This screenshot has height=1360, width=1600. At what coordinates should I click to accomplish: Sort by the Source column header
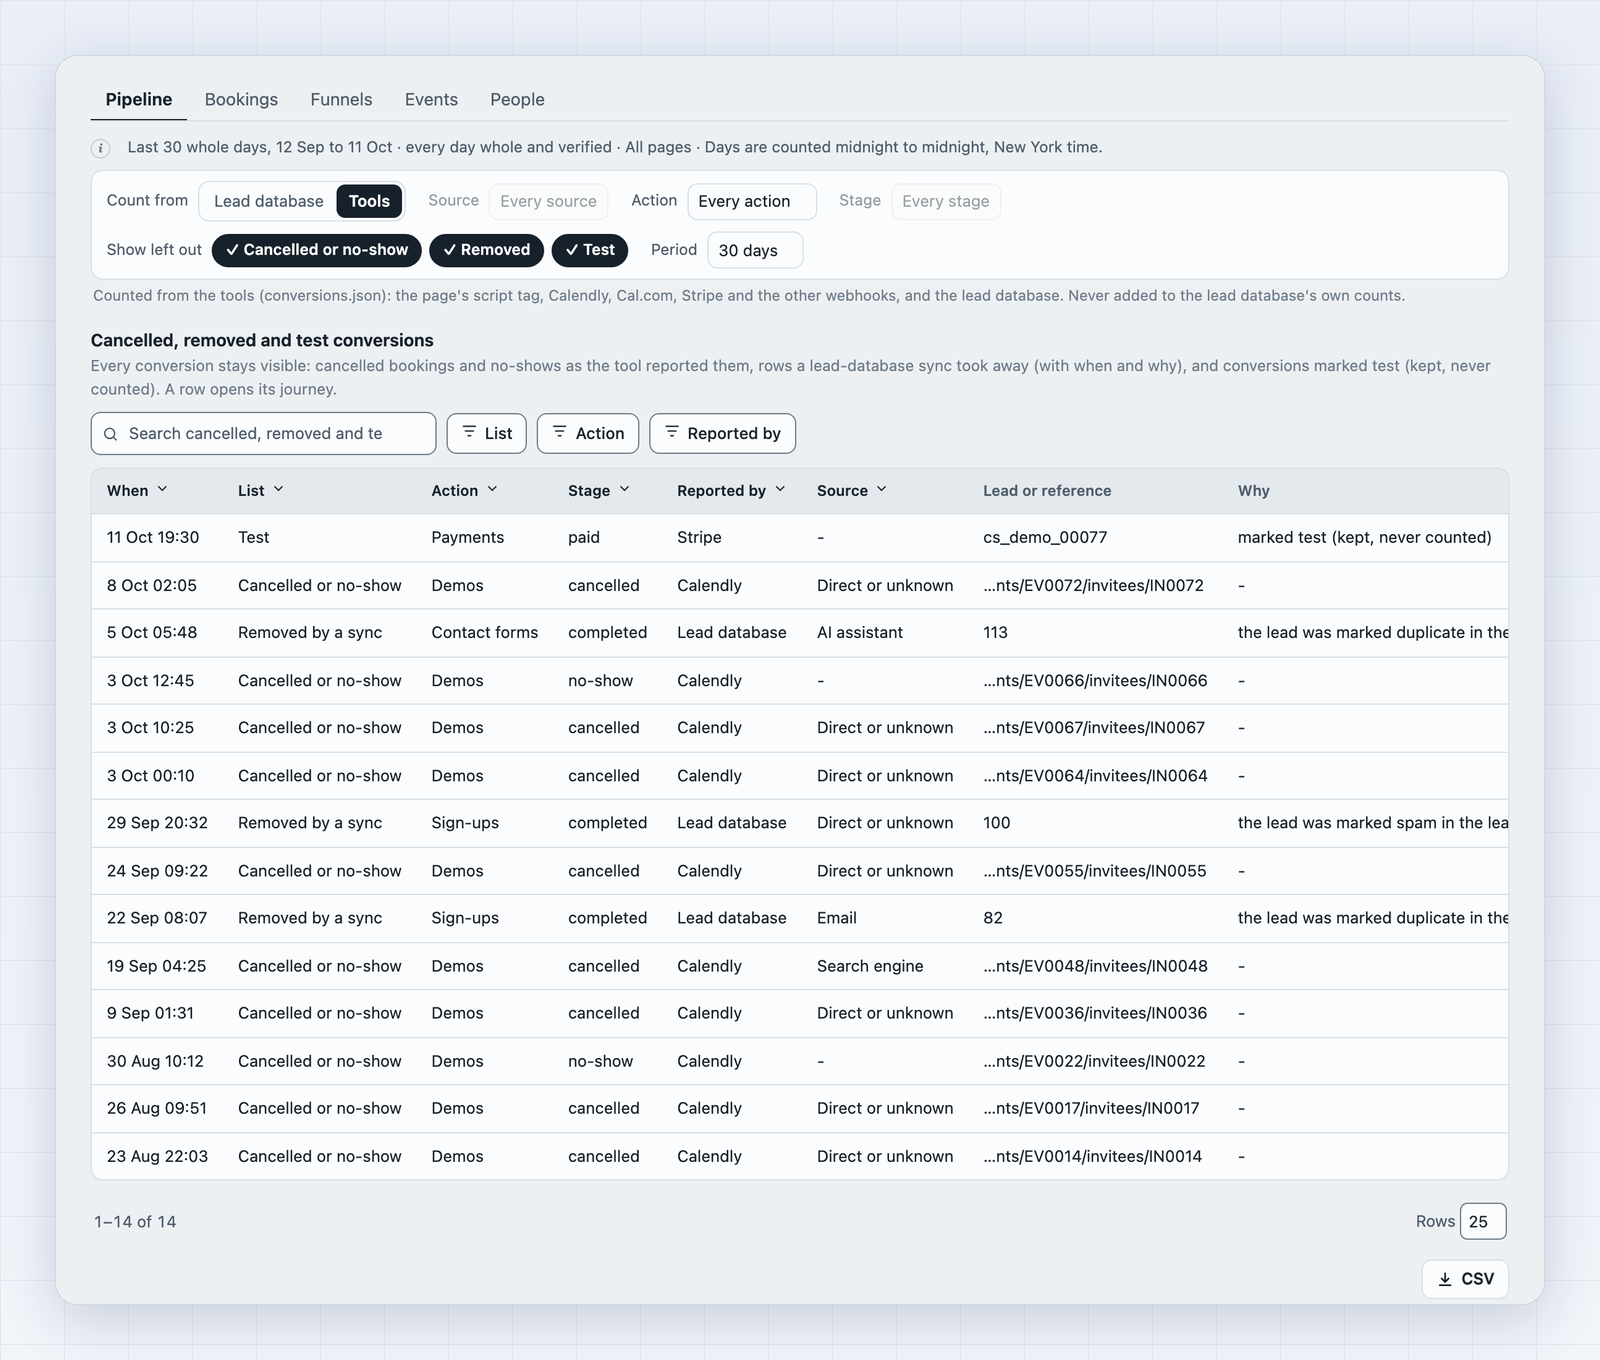tap(852, 491)
